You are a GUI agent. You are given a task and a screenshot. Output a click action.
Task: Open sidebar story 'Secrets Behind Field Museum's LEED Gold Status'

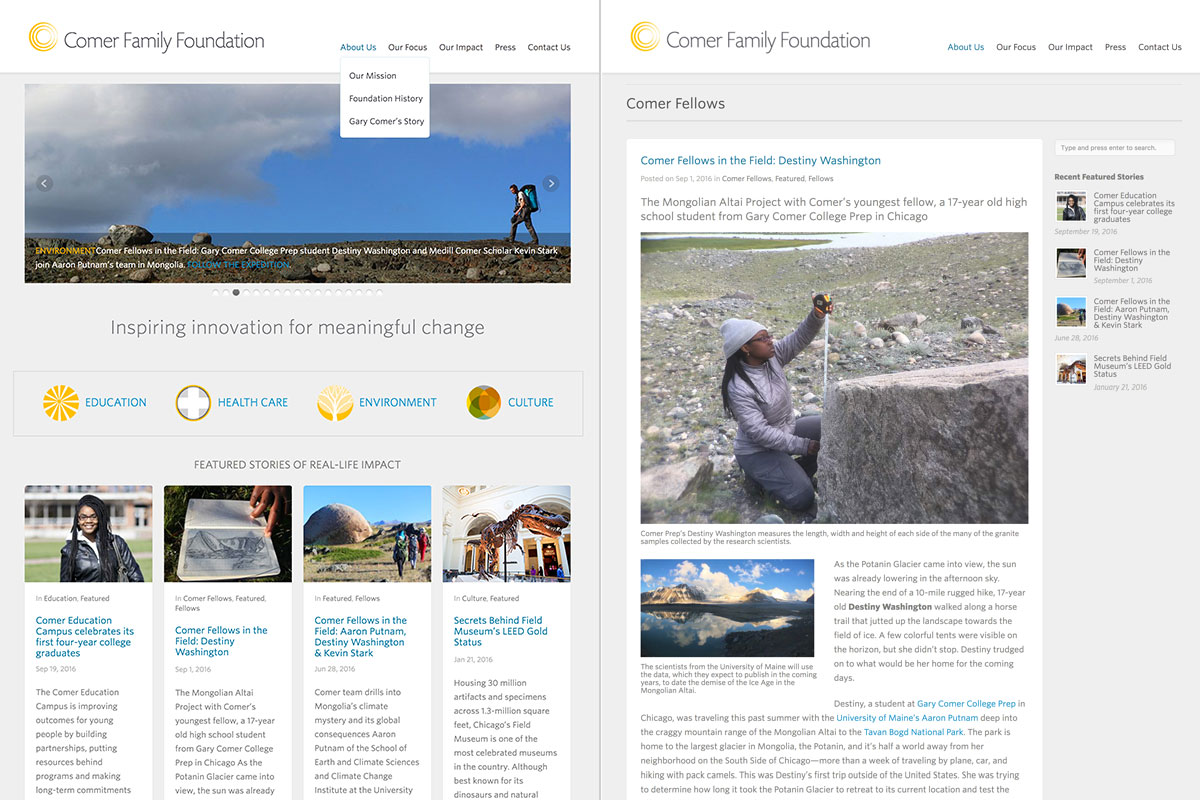click(1132, 366)
